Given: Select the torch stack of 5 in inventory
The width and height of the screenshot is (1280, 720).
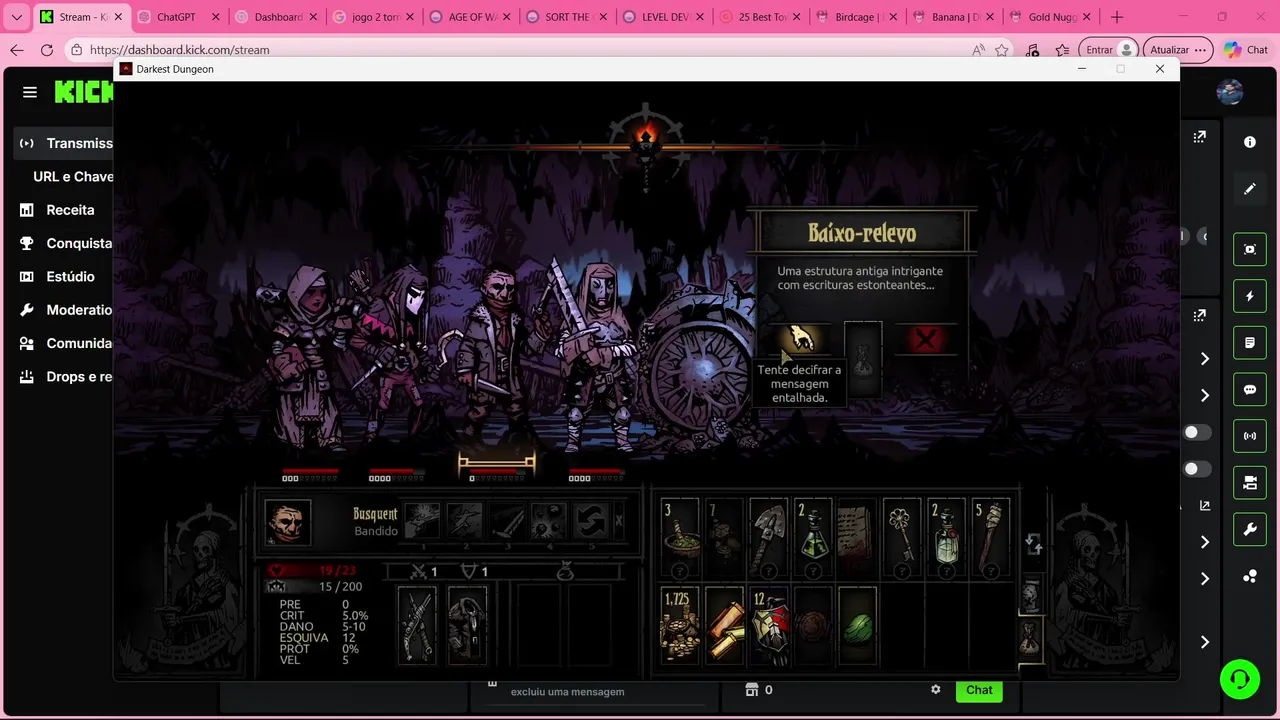Looking at the screenshot, I should (991, 540).
